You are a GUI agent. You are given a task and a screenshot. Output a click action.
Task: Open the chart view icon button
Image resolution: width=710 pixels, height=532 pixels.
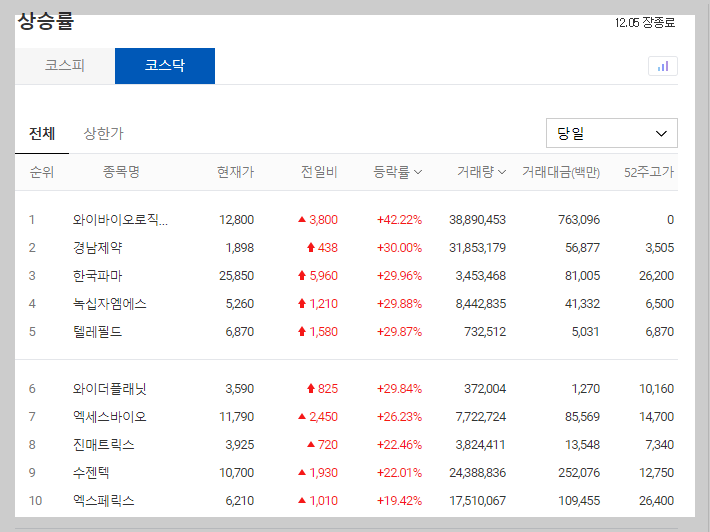(662, 66)
